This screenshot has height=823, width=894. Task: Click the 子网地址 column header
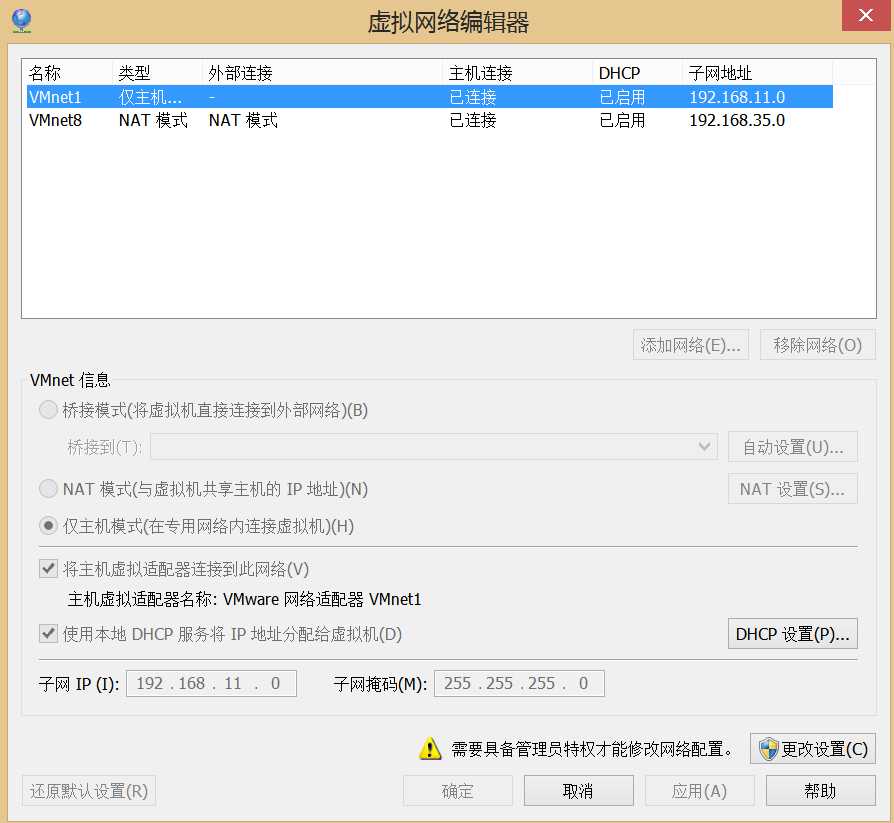[757, 72]
